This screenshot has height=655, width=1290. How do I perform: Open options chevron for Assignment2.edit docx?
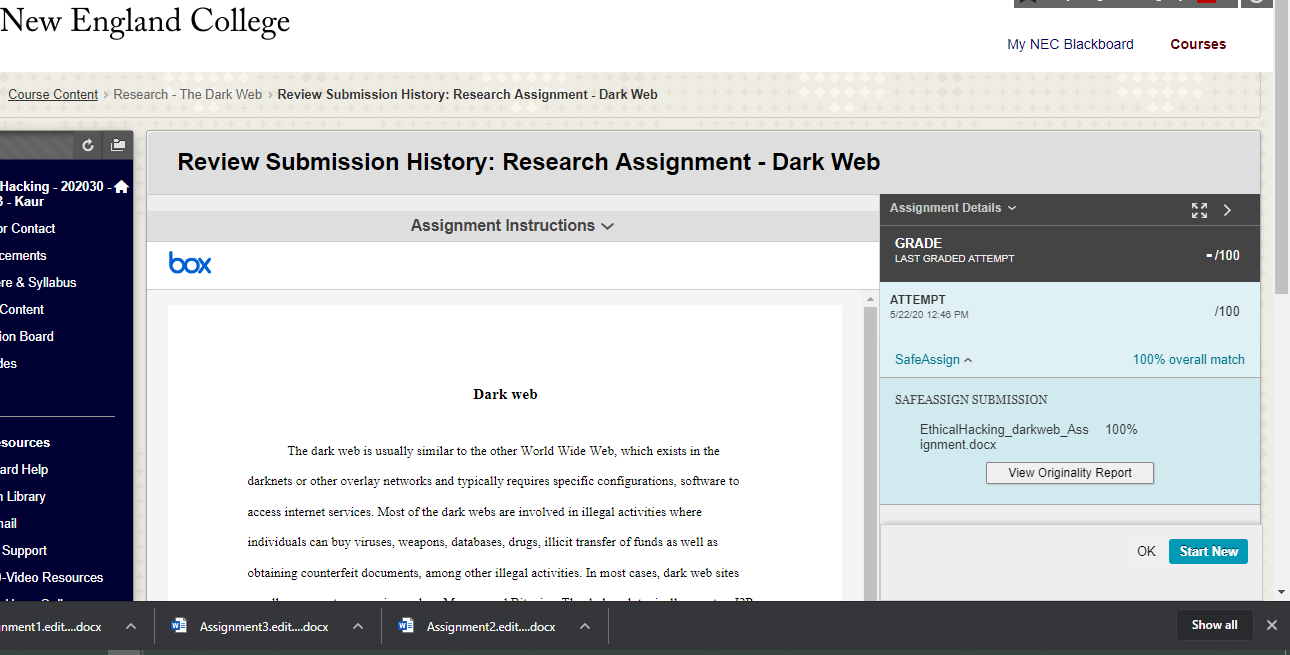[x=585, y=626]
